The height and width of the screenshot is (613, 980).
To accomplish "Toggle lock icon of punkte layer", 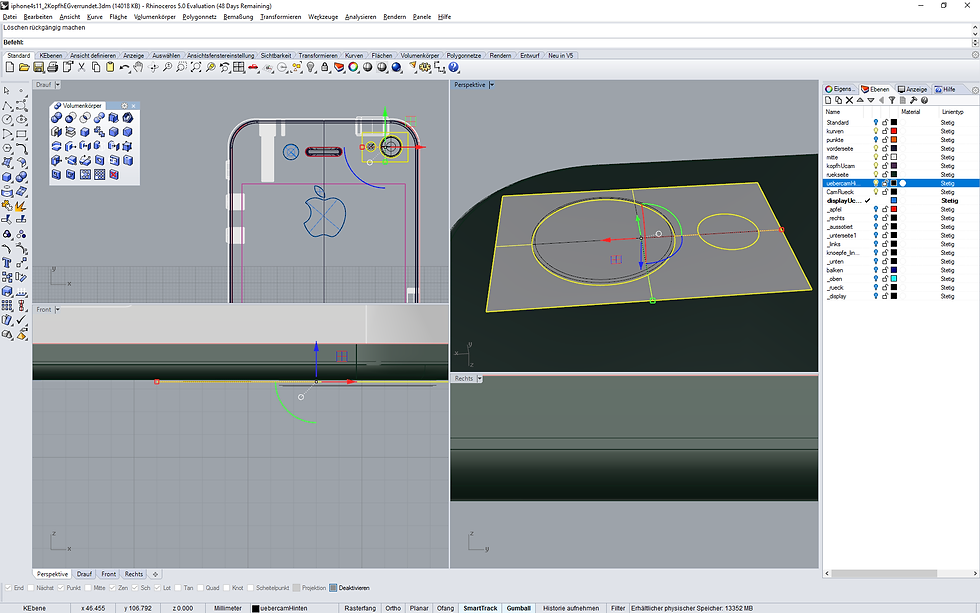I will tap(885, 140).
